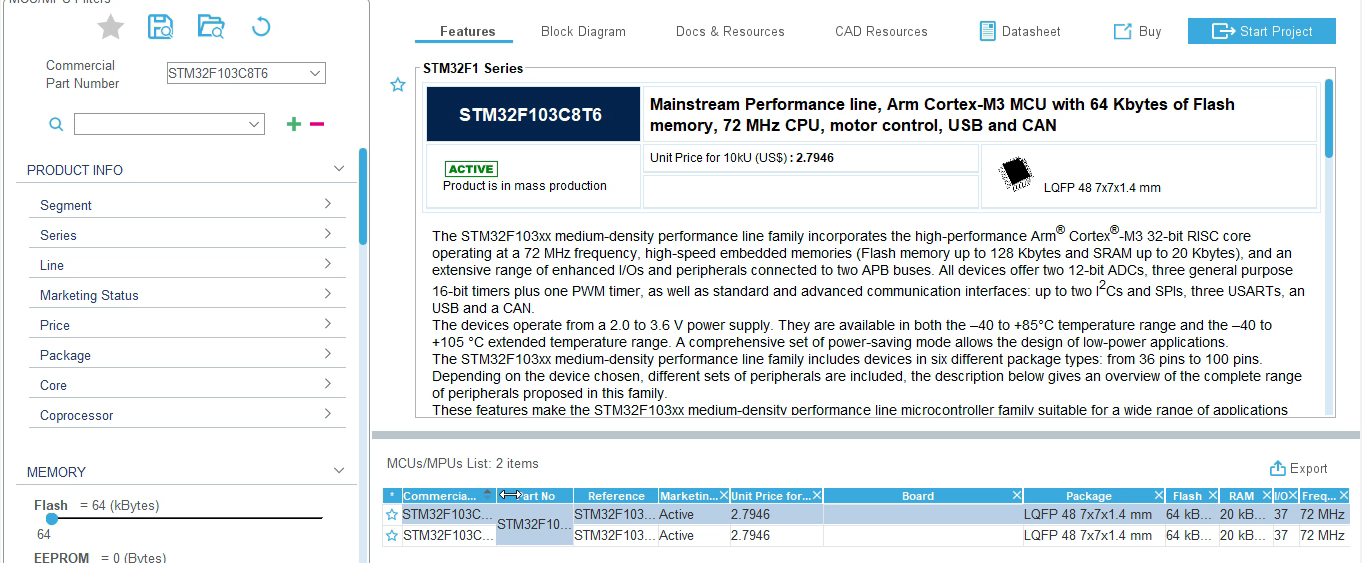Sort the list by the Package column header
1362x563 pixels.
coord(1088,496)
